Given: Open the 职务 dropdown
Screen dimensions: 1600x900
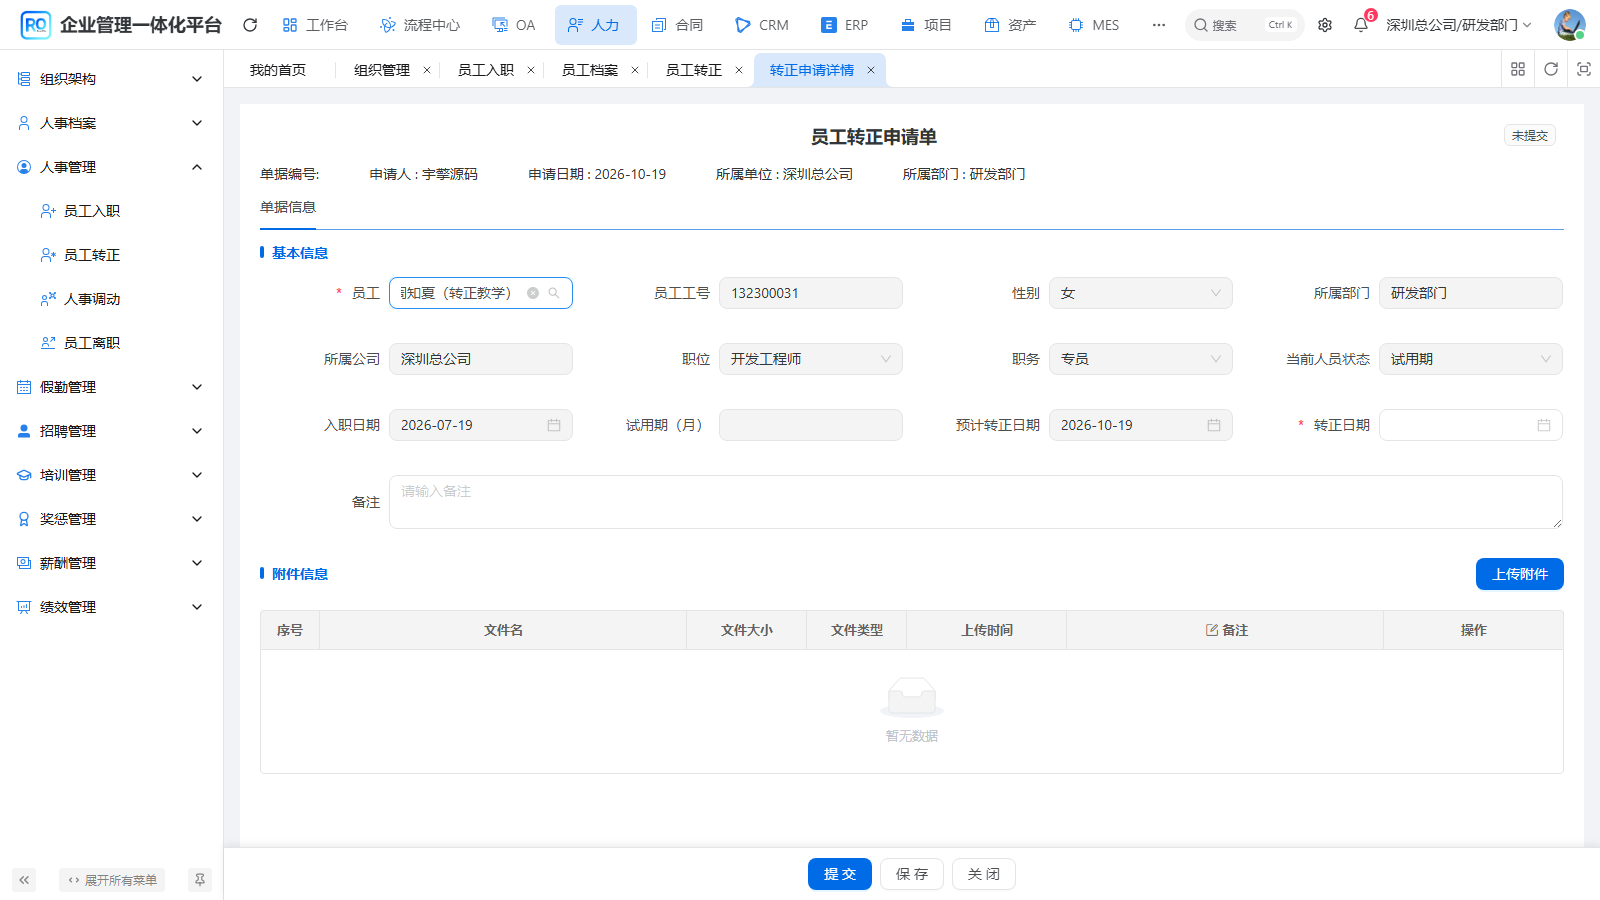Looking at the screenshot, I should pos(1141,359).
